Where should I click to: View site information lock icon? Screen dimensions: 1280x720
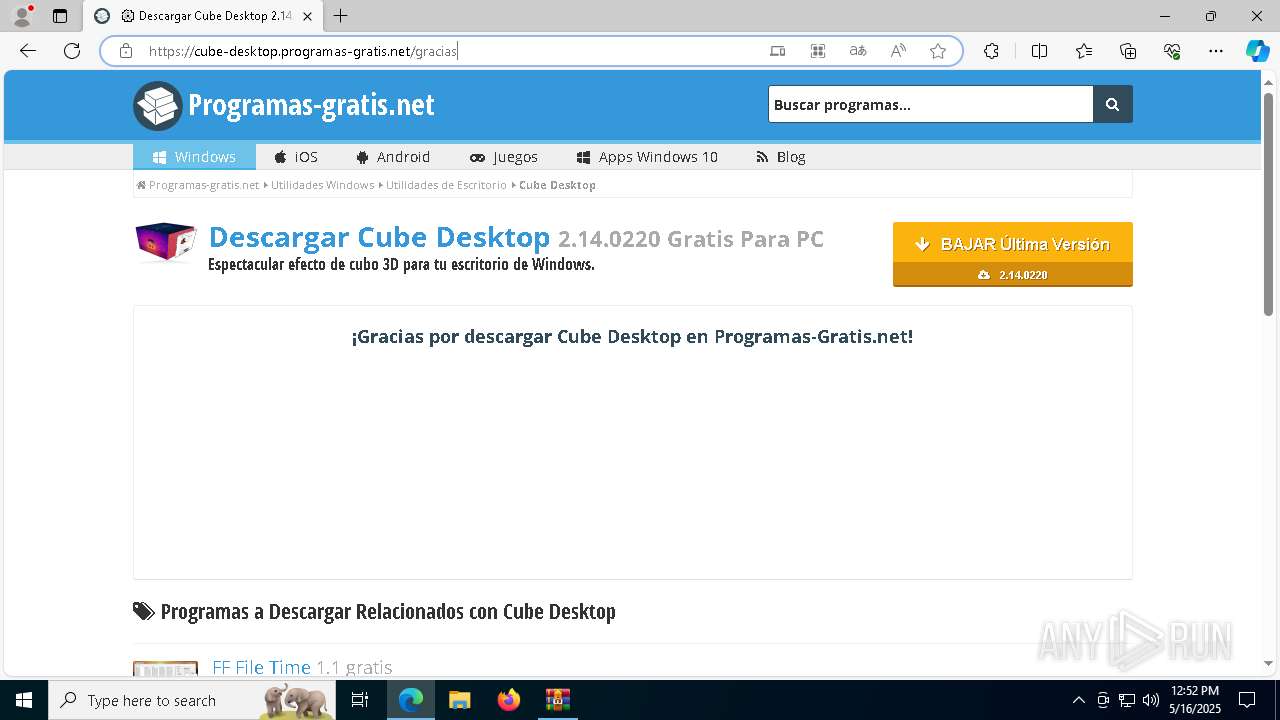click(126, 51)
